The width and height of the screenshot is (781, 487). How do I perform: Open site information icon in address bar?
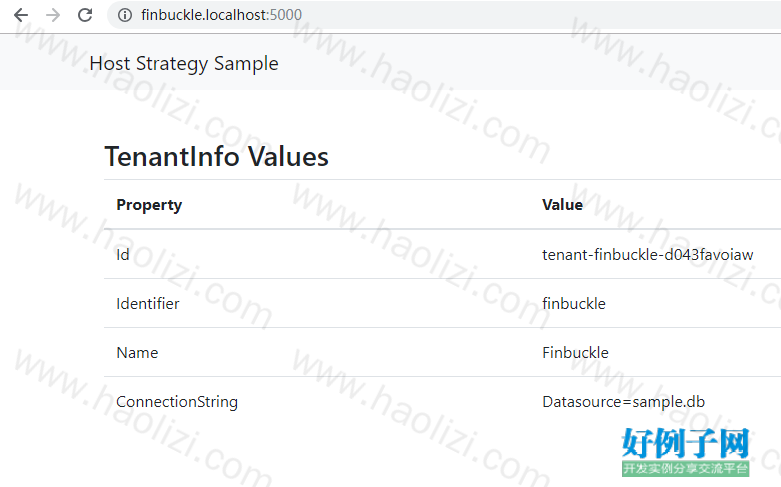coord(125,15)
